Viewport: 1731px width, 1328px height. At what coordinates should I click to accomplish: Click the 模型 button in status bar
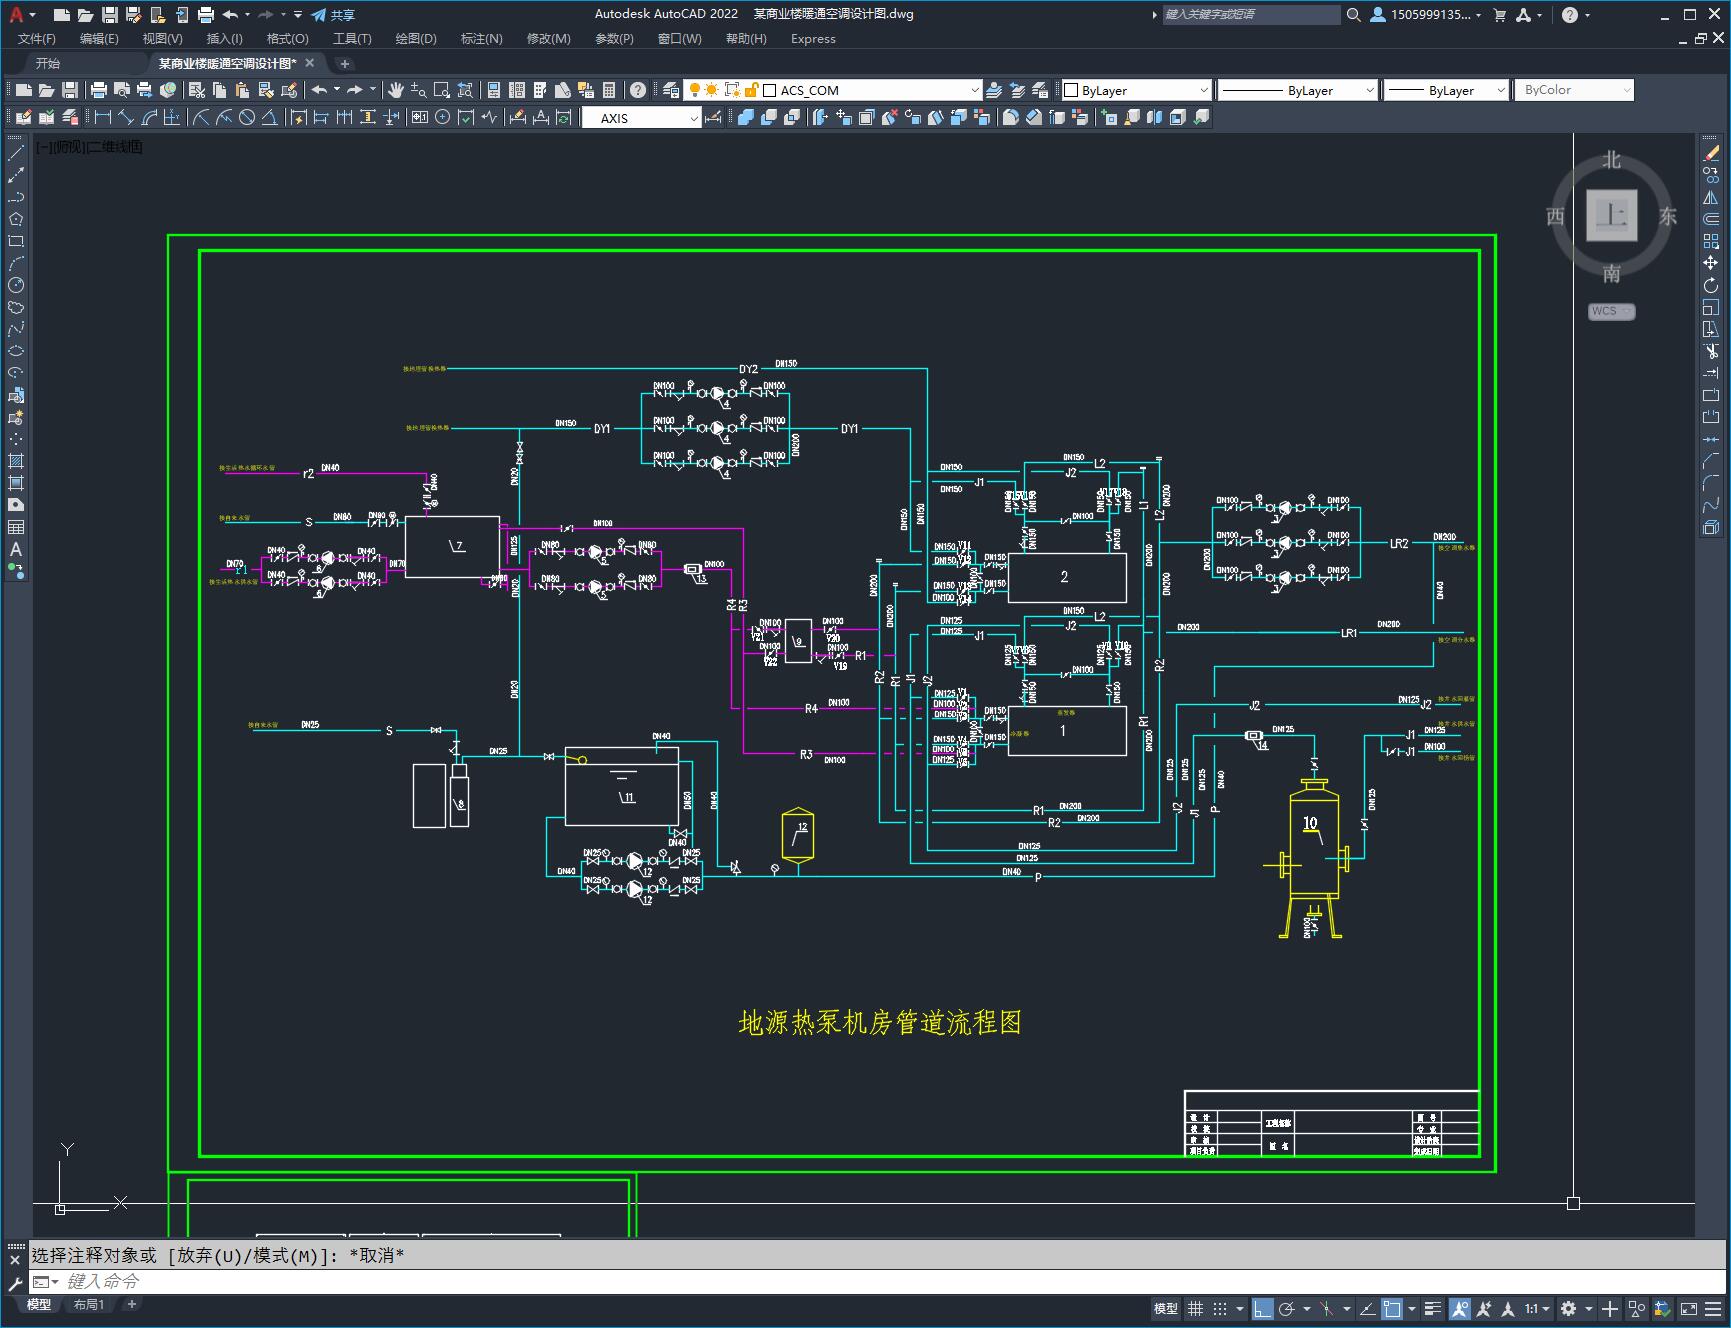pyautogui.click(x=1166, y=1308)
